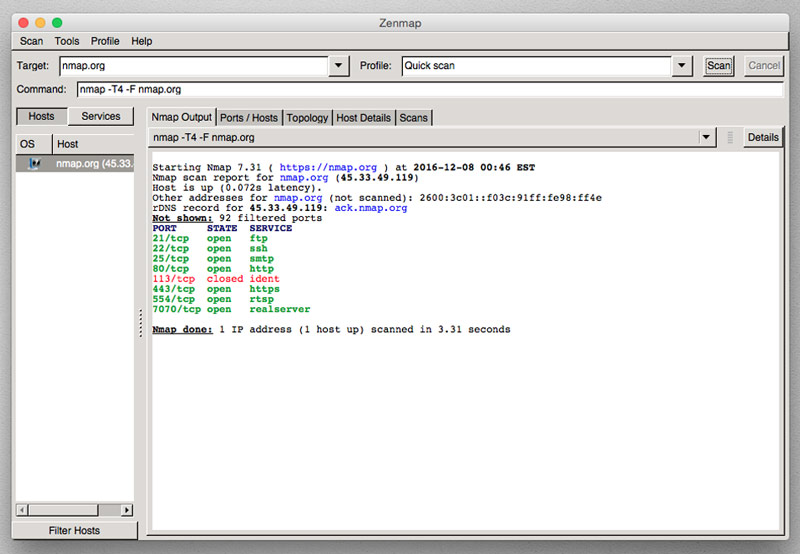
Task: Expand the Target dropdown arrow
Action: click(338, 66)
